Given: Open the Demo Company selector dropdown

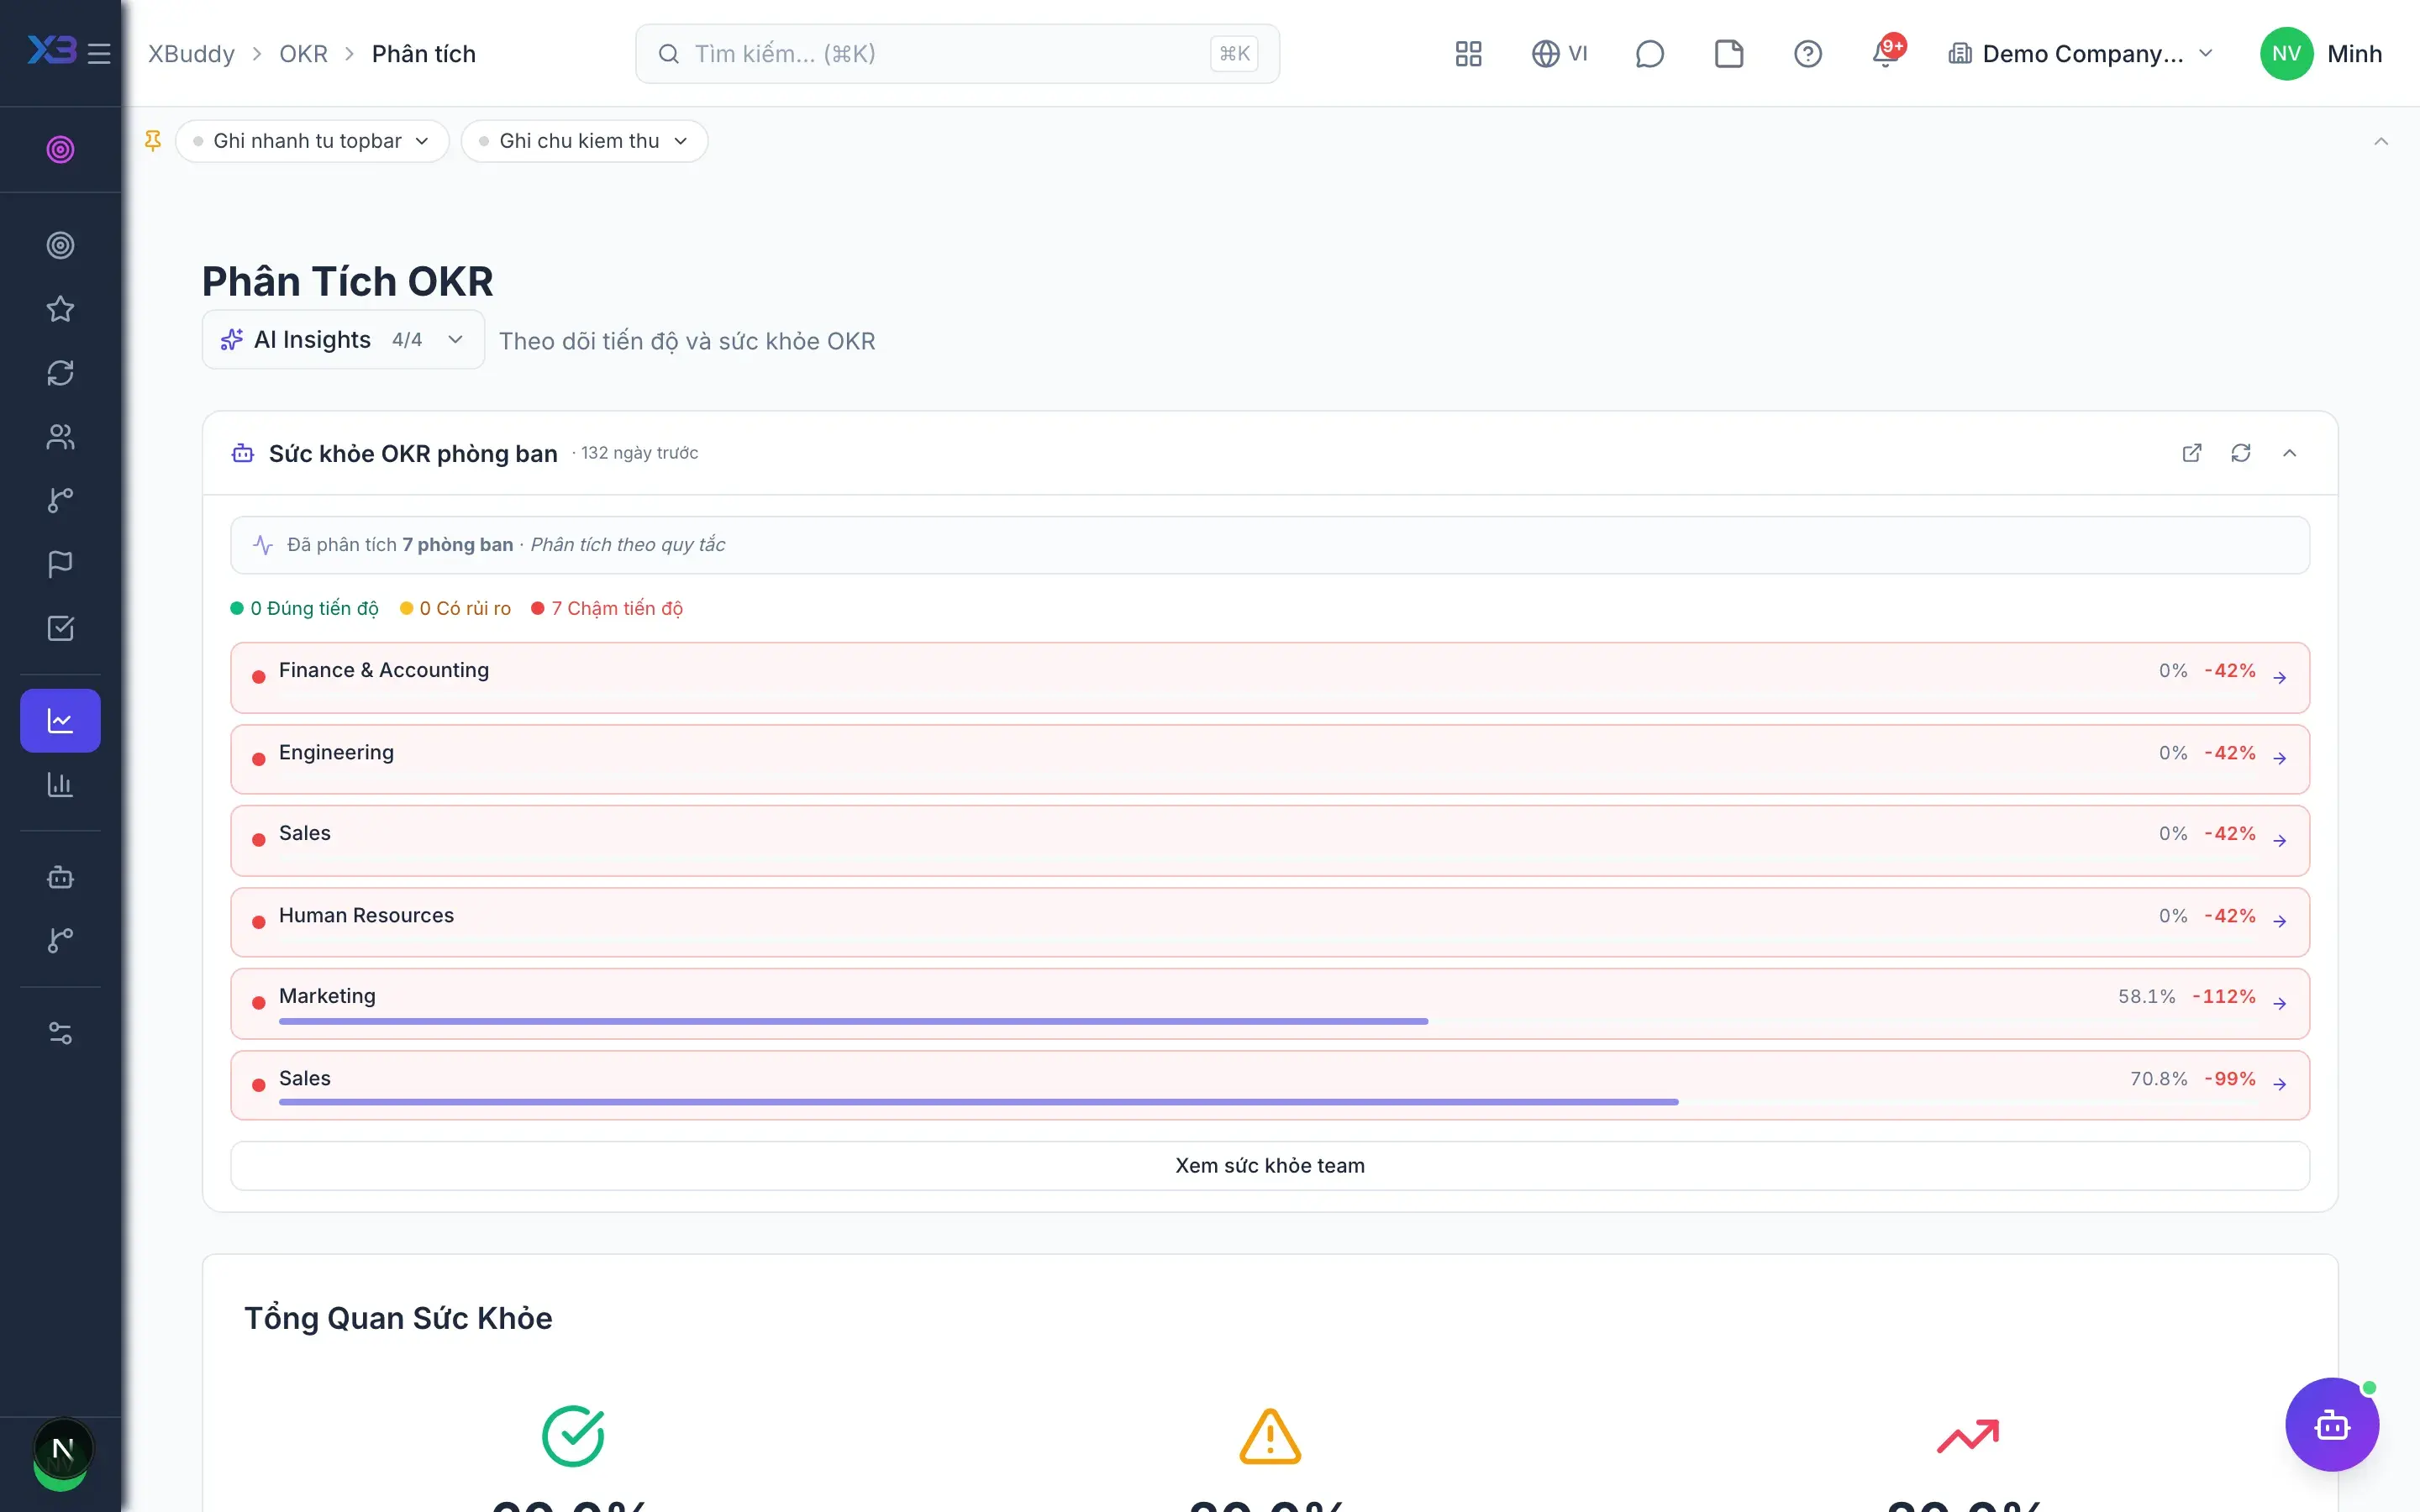Looking at the screenshot, I should (x=2080, y=53).
